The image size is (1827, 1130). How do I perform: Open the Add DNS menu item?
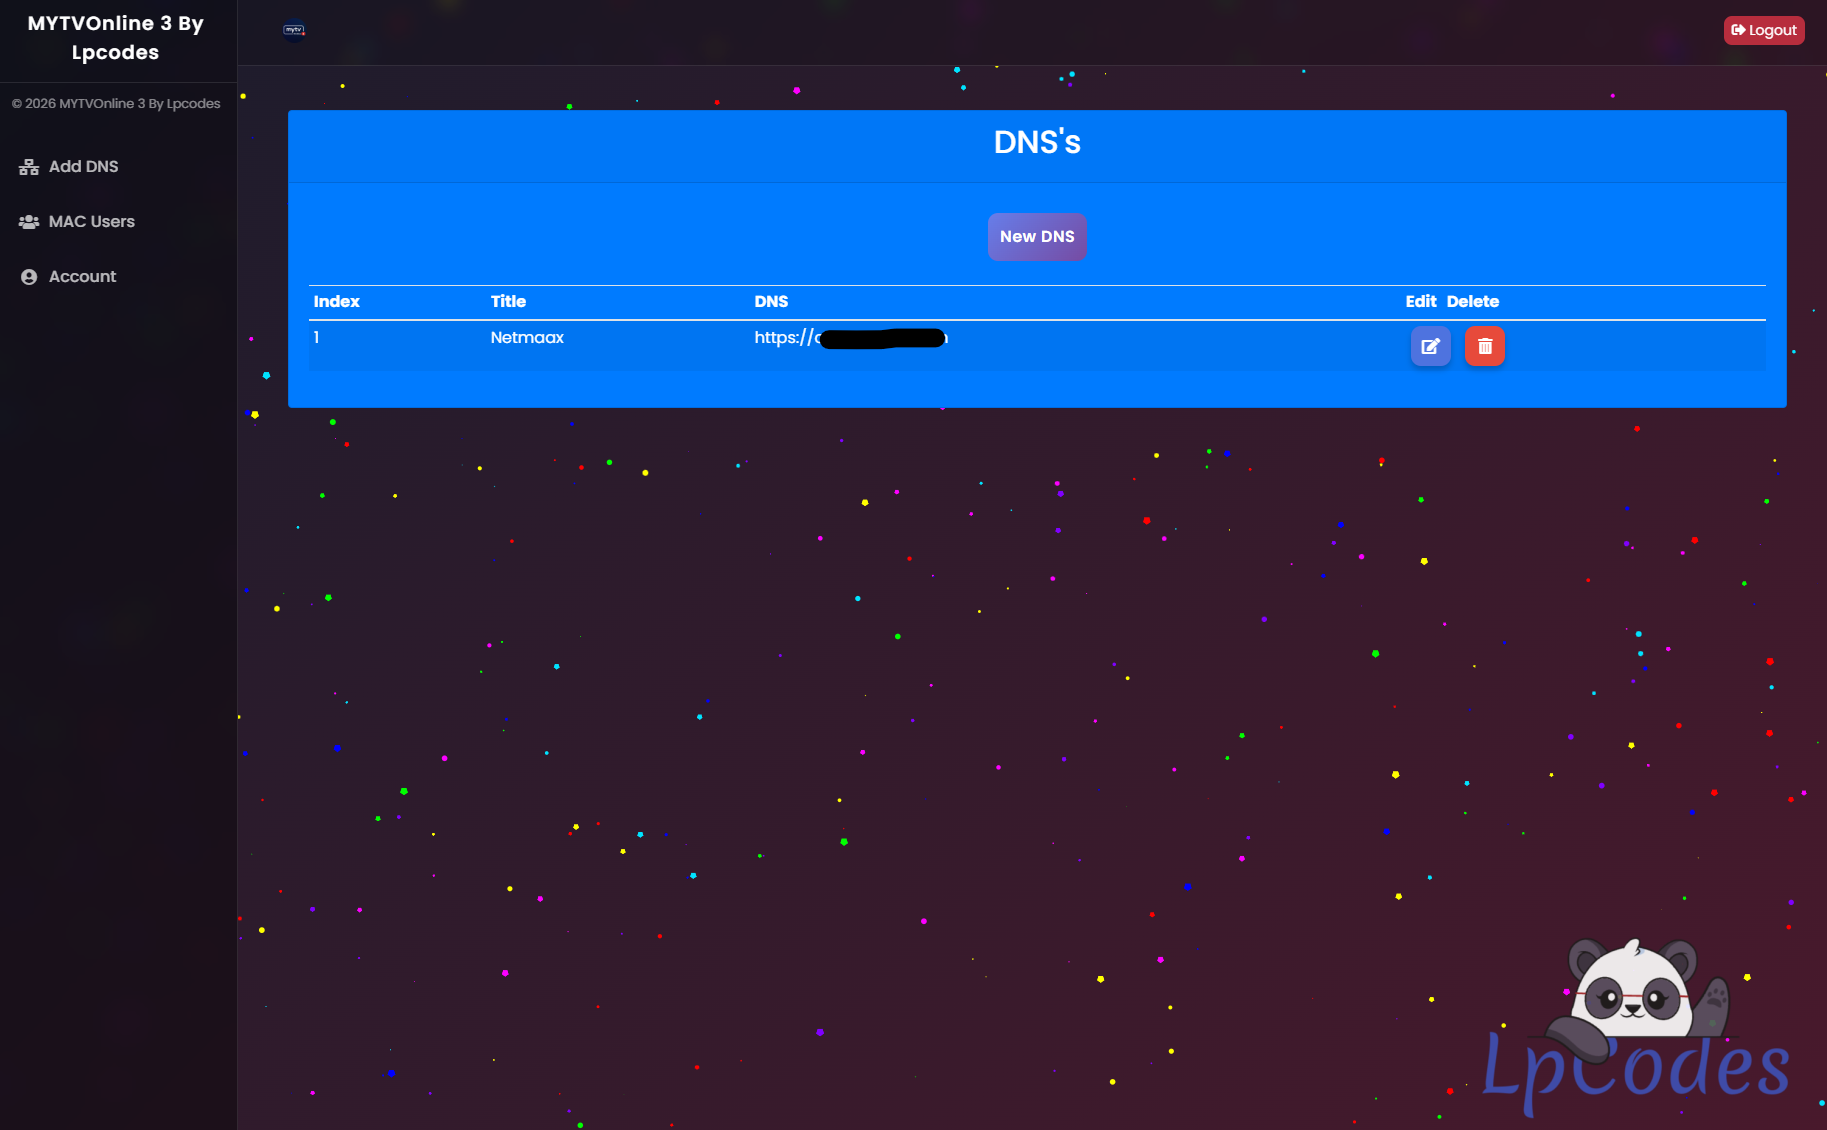(84, 167)
